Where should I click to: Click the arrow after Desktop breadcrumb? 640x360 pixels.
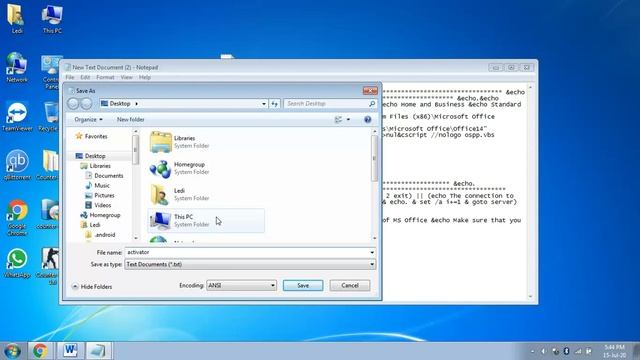(x=136, y=104)
